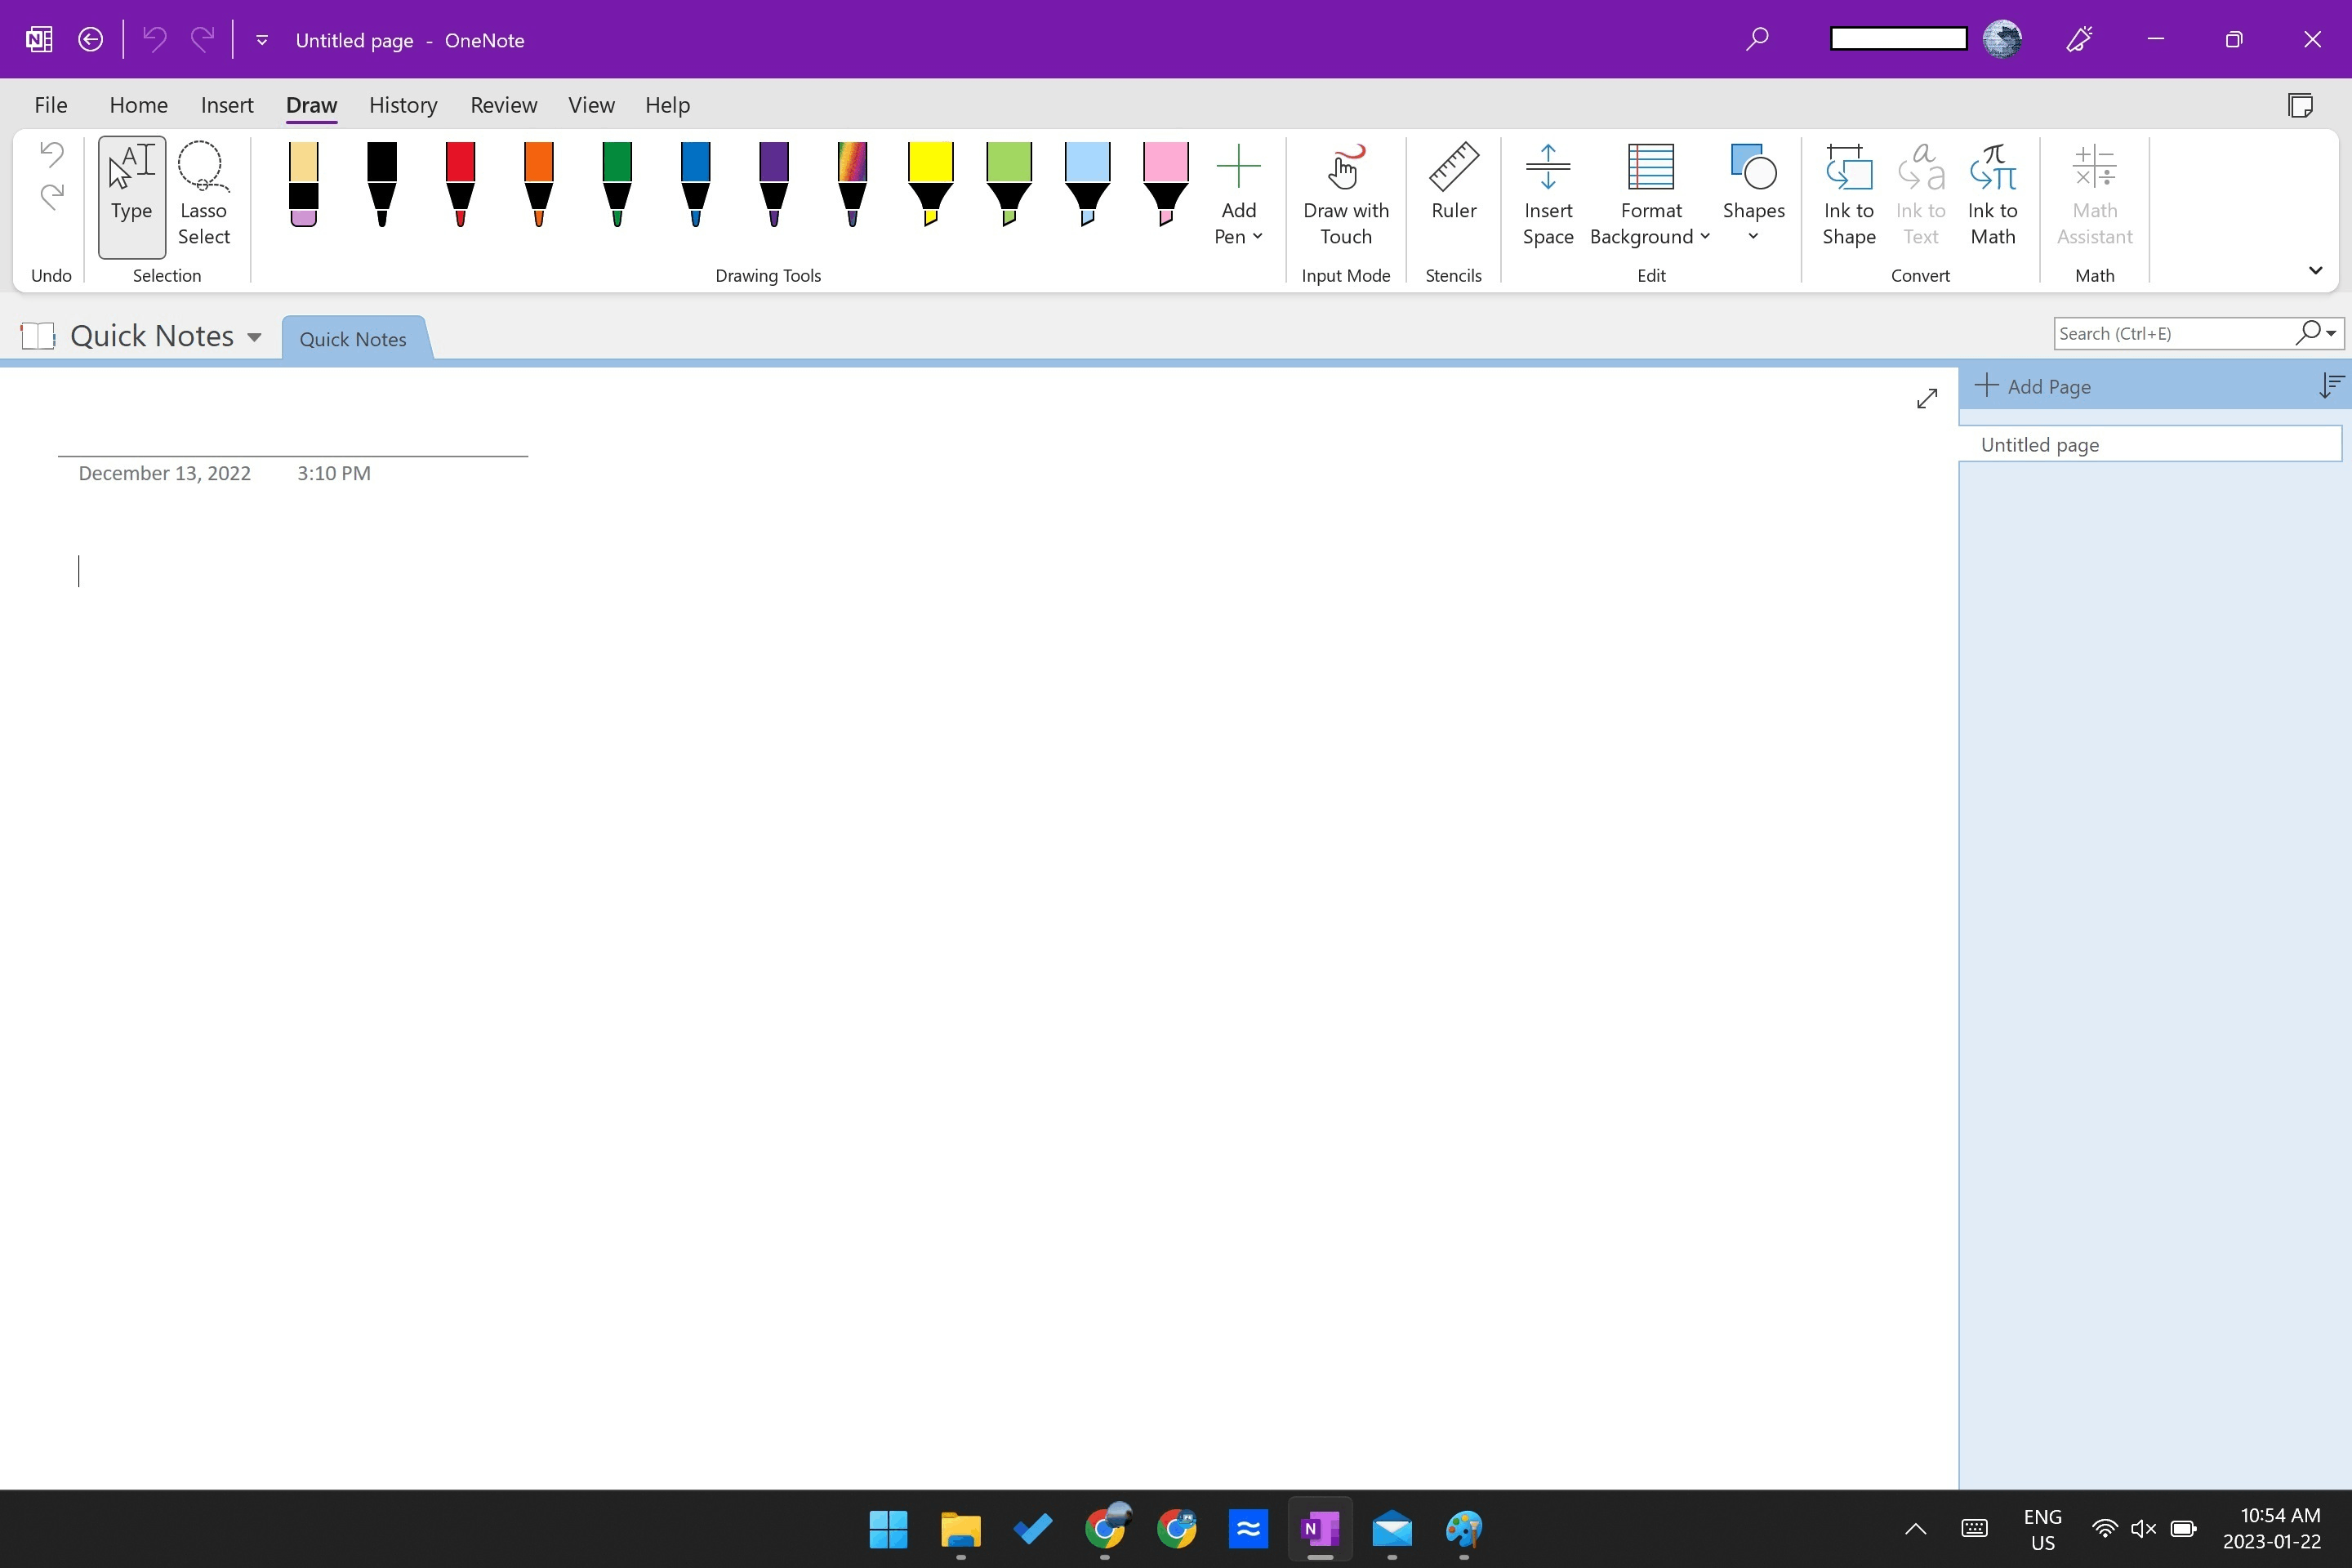The width and height of the screenshot is (2352, 1568).
Task: Toggle the Ruler stencil
Action: click(1453, 190)
